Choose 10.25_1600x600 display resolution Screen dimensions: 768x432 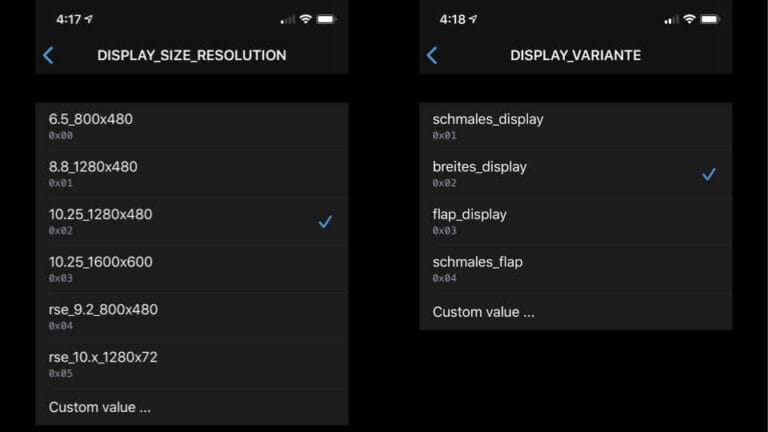point(190,269)
